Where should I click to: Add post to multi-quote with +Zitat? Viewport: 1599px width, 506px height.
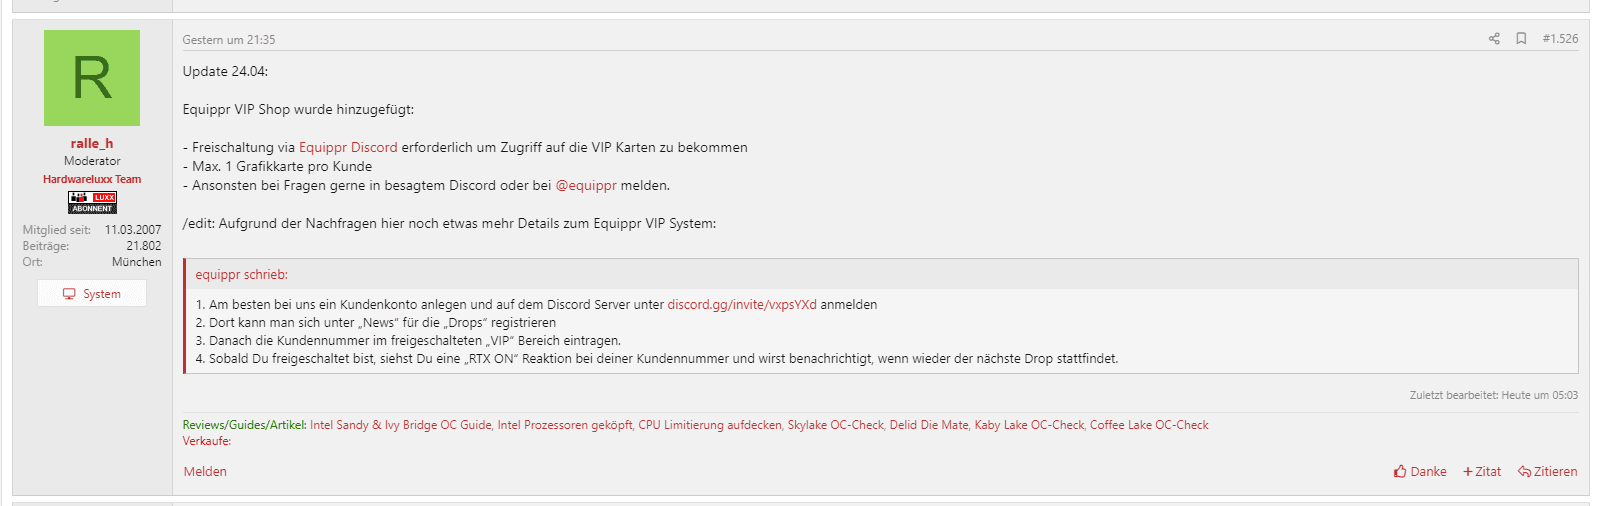coord(1482,472)
